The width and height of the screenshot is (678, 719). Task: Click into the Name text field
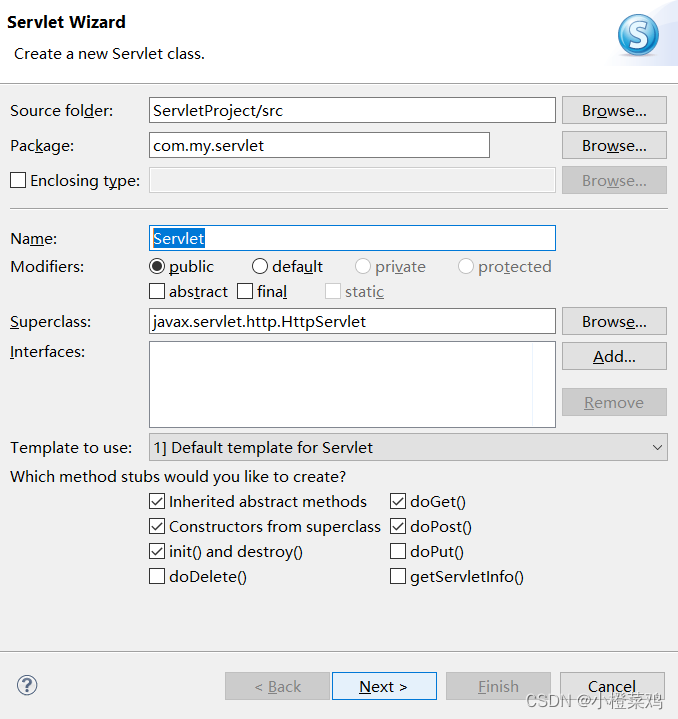[x=352, y=238]
